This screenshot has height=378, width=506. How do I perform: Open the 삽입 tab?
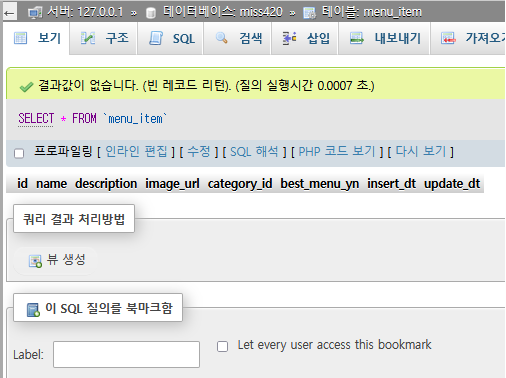click(x=305, y=38)
